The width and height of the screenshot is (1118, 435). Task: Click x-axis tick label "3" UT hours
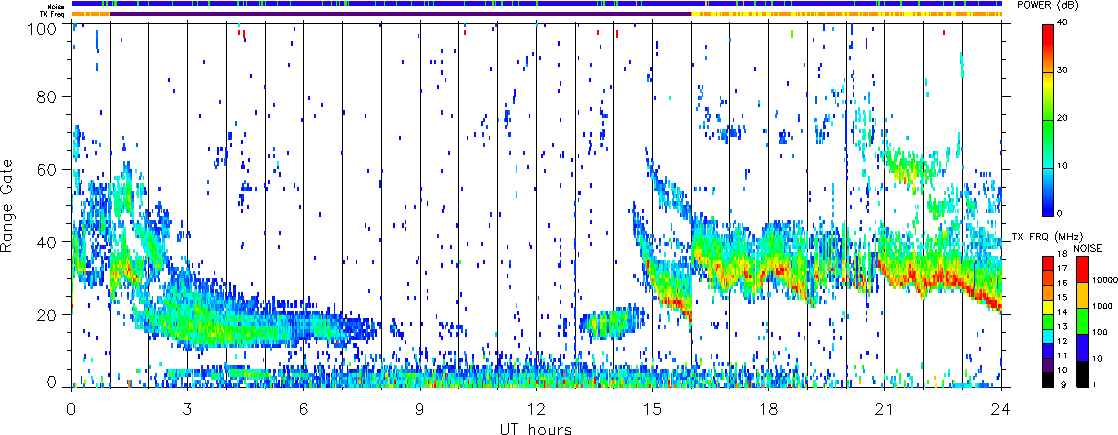(187, 409)
